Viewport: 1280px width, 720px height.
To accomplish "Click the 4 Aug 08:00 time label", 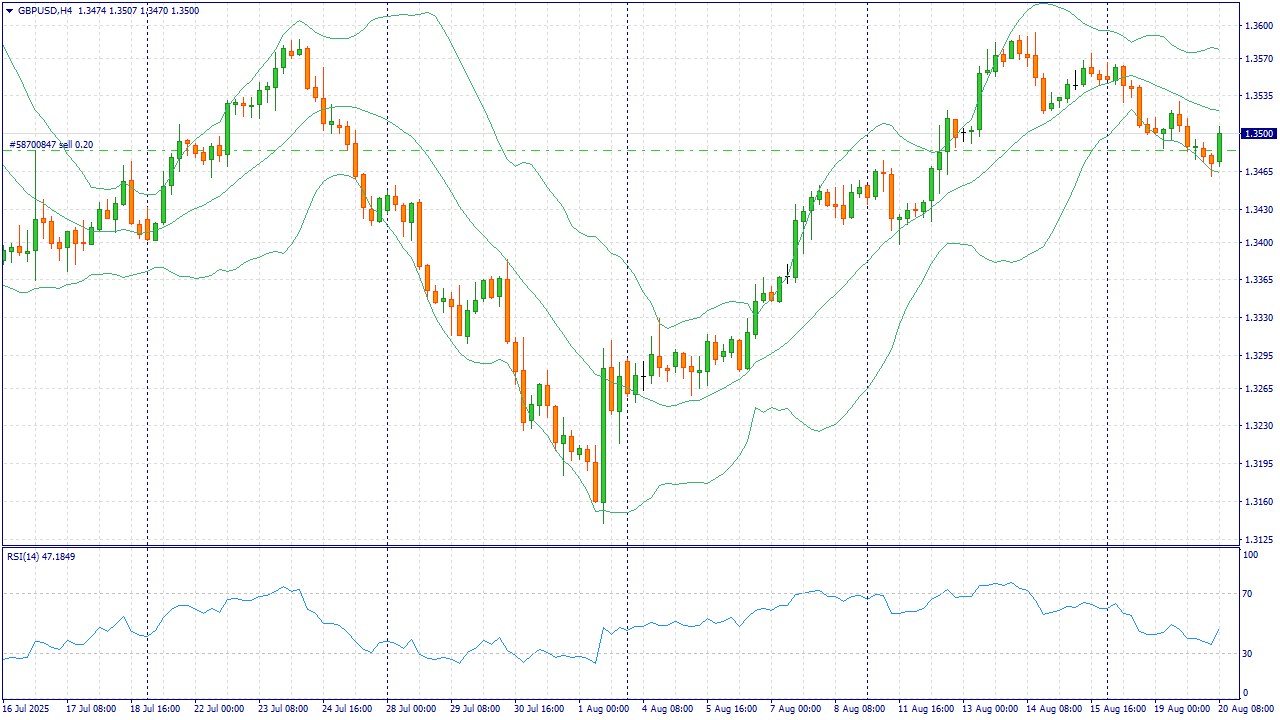I will pos(667,709).
